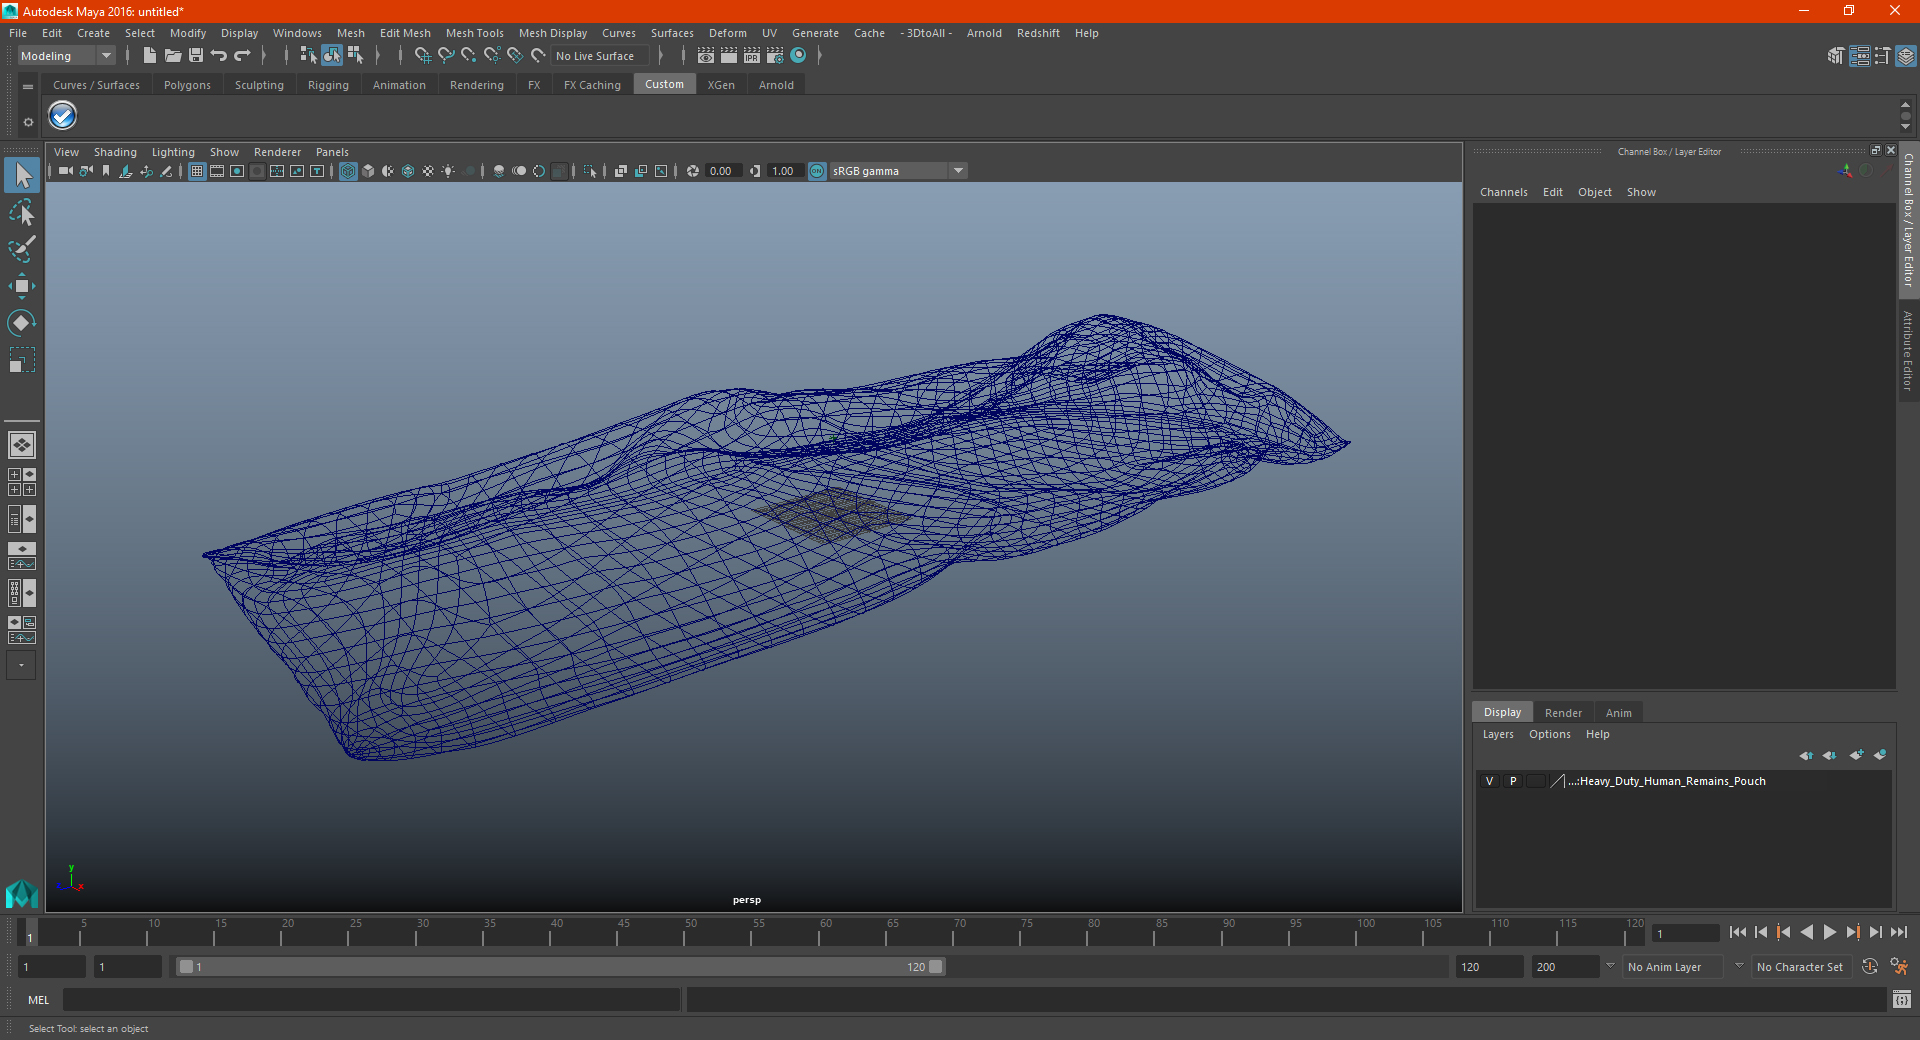Toggle use all lights bulb icon
The height and width of the screenshot is (1040, 1920).
[448, 171]
